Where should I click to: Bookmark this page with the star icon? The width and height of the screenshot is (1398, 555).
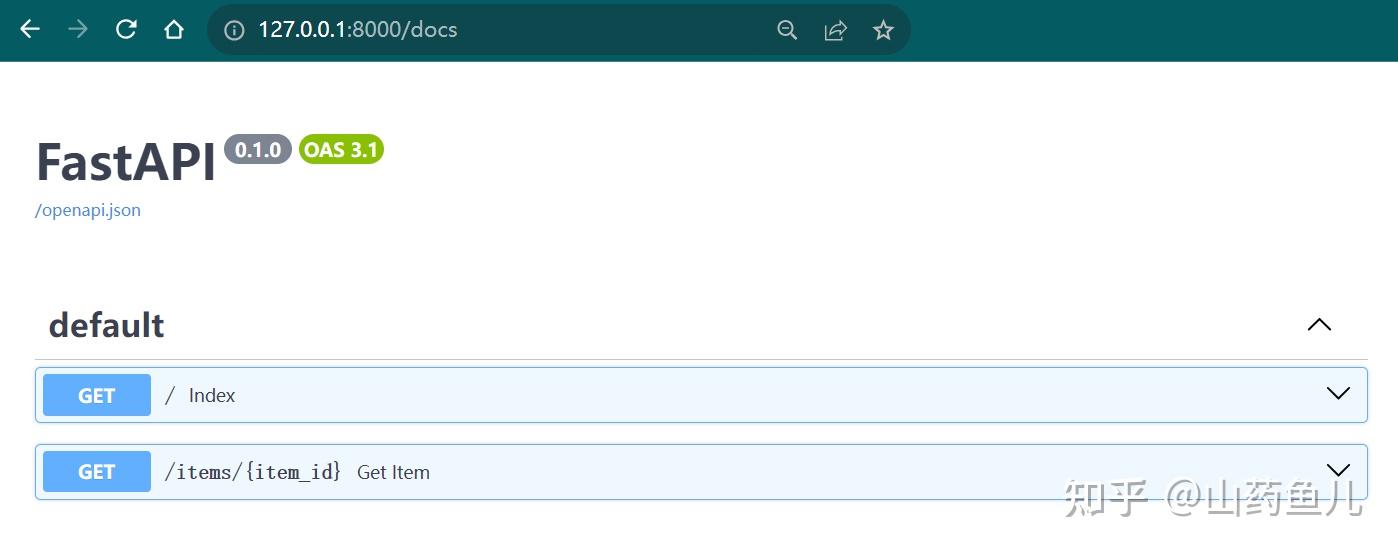(x=883, y=30)
